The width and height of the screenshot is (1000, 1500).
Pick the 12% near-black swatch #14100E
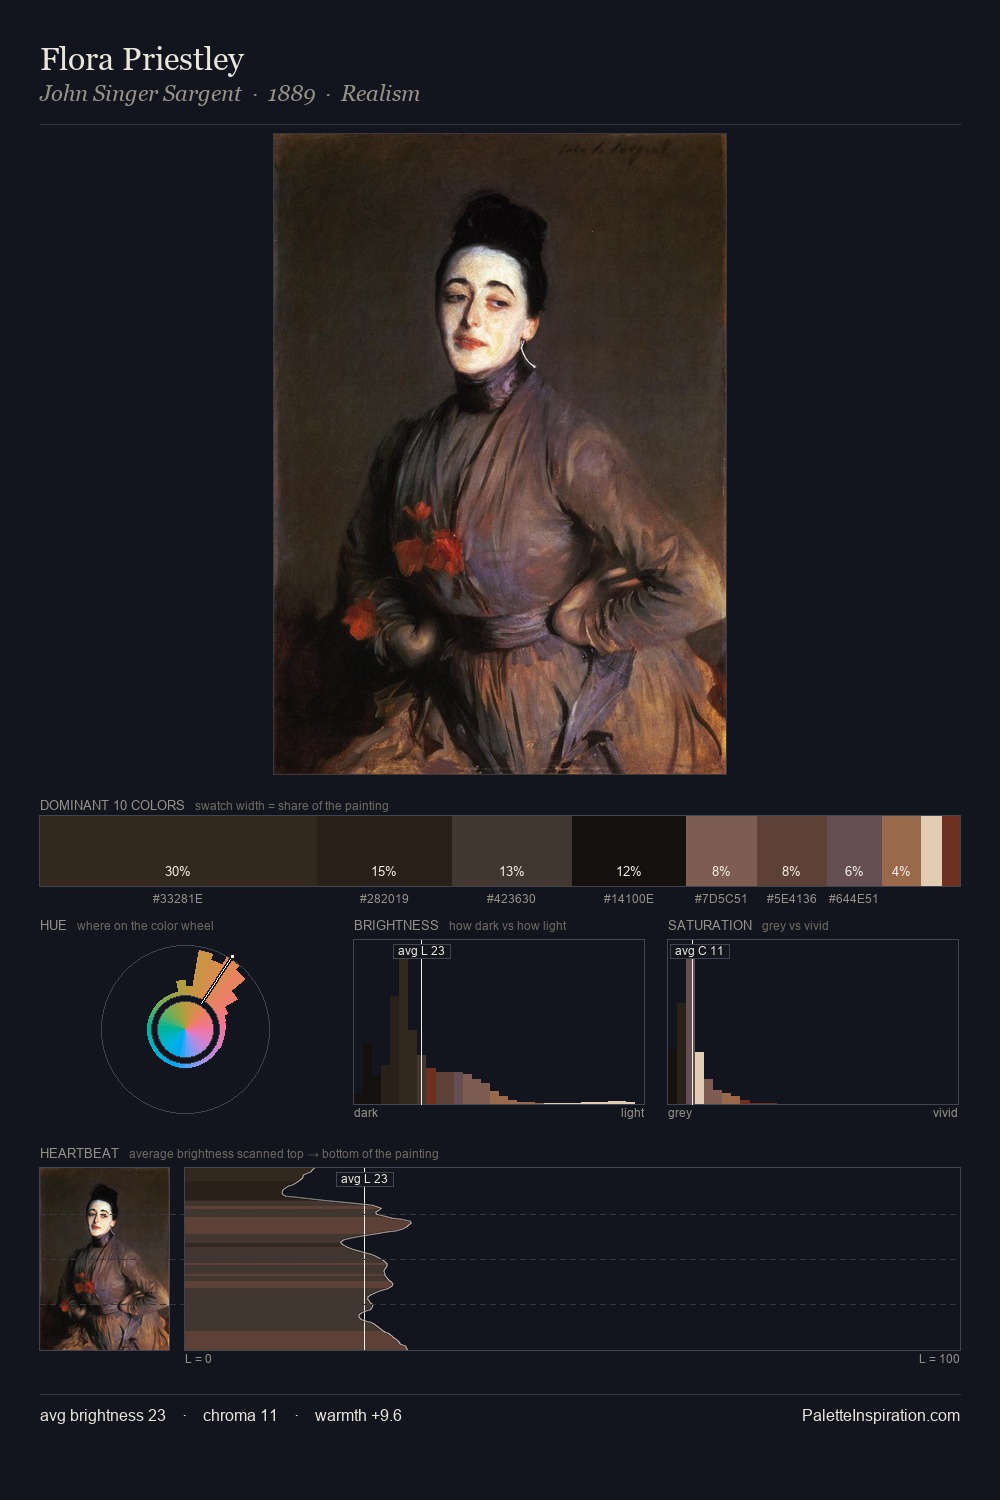coord(629,851)
